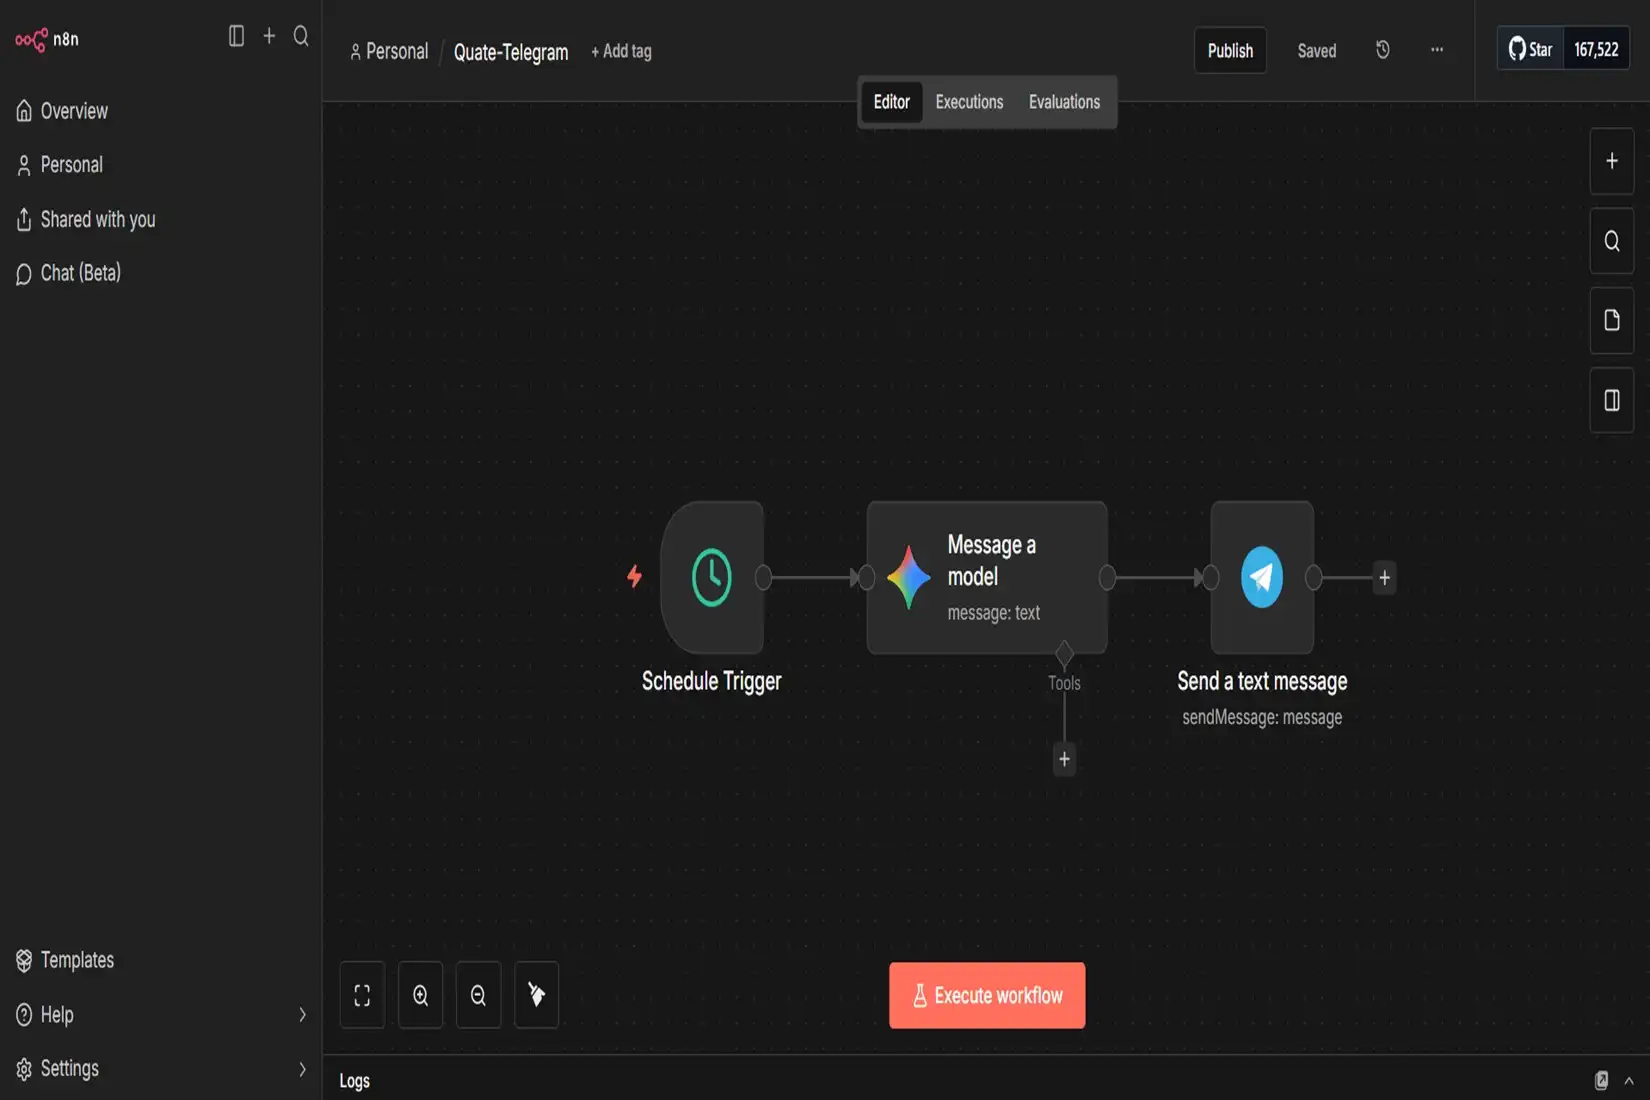This screenshot has height=1100, width=1650.
Task: Open the Send a text message Telegram node
Action: [1261, 577]
